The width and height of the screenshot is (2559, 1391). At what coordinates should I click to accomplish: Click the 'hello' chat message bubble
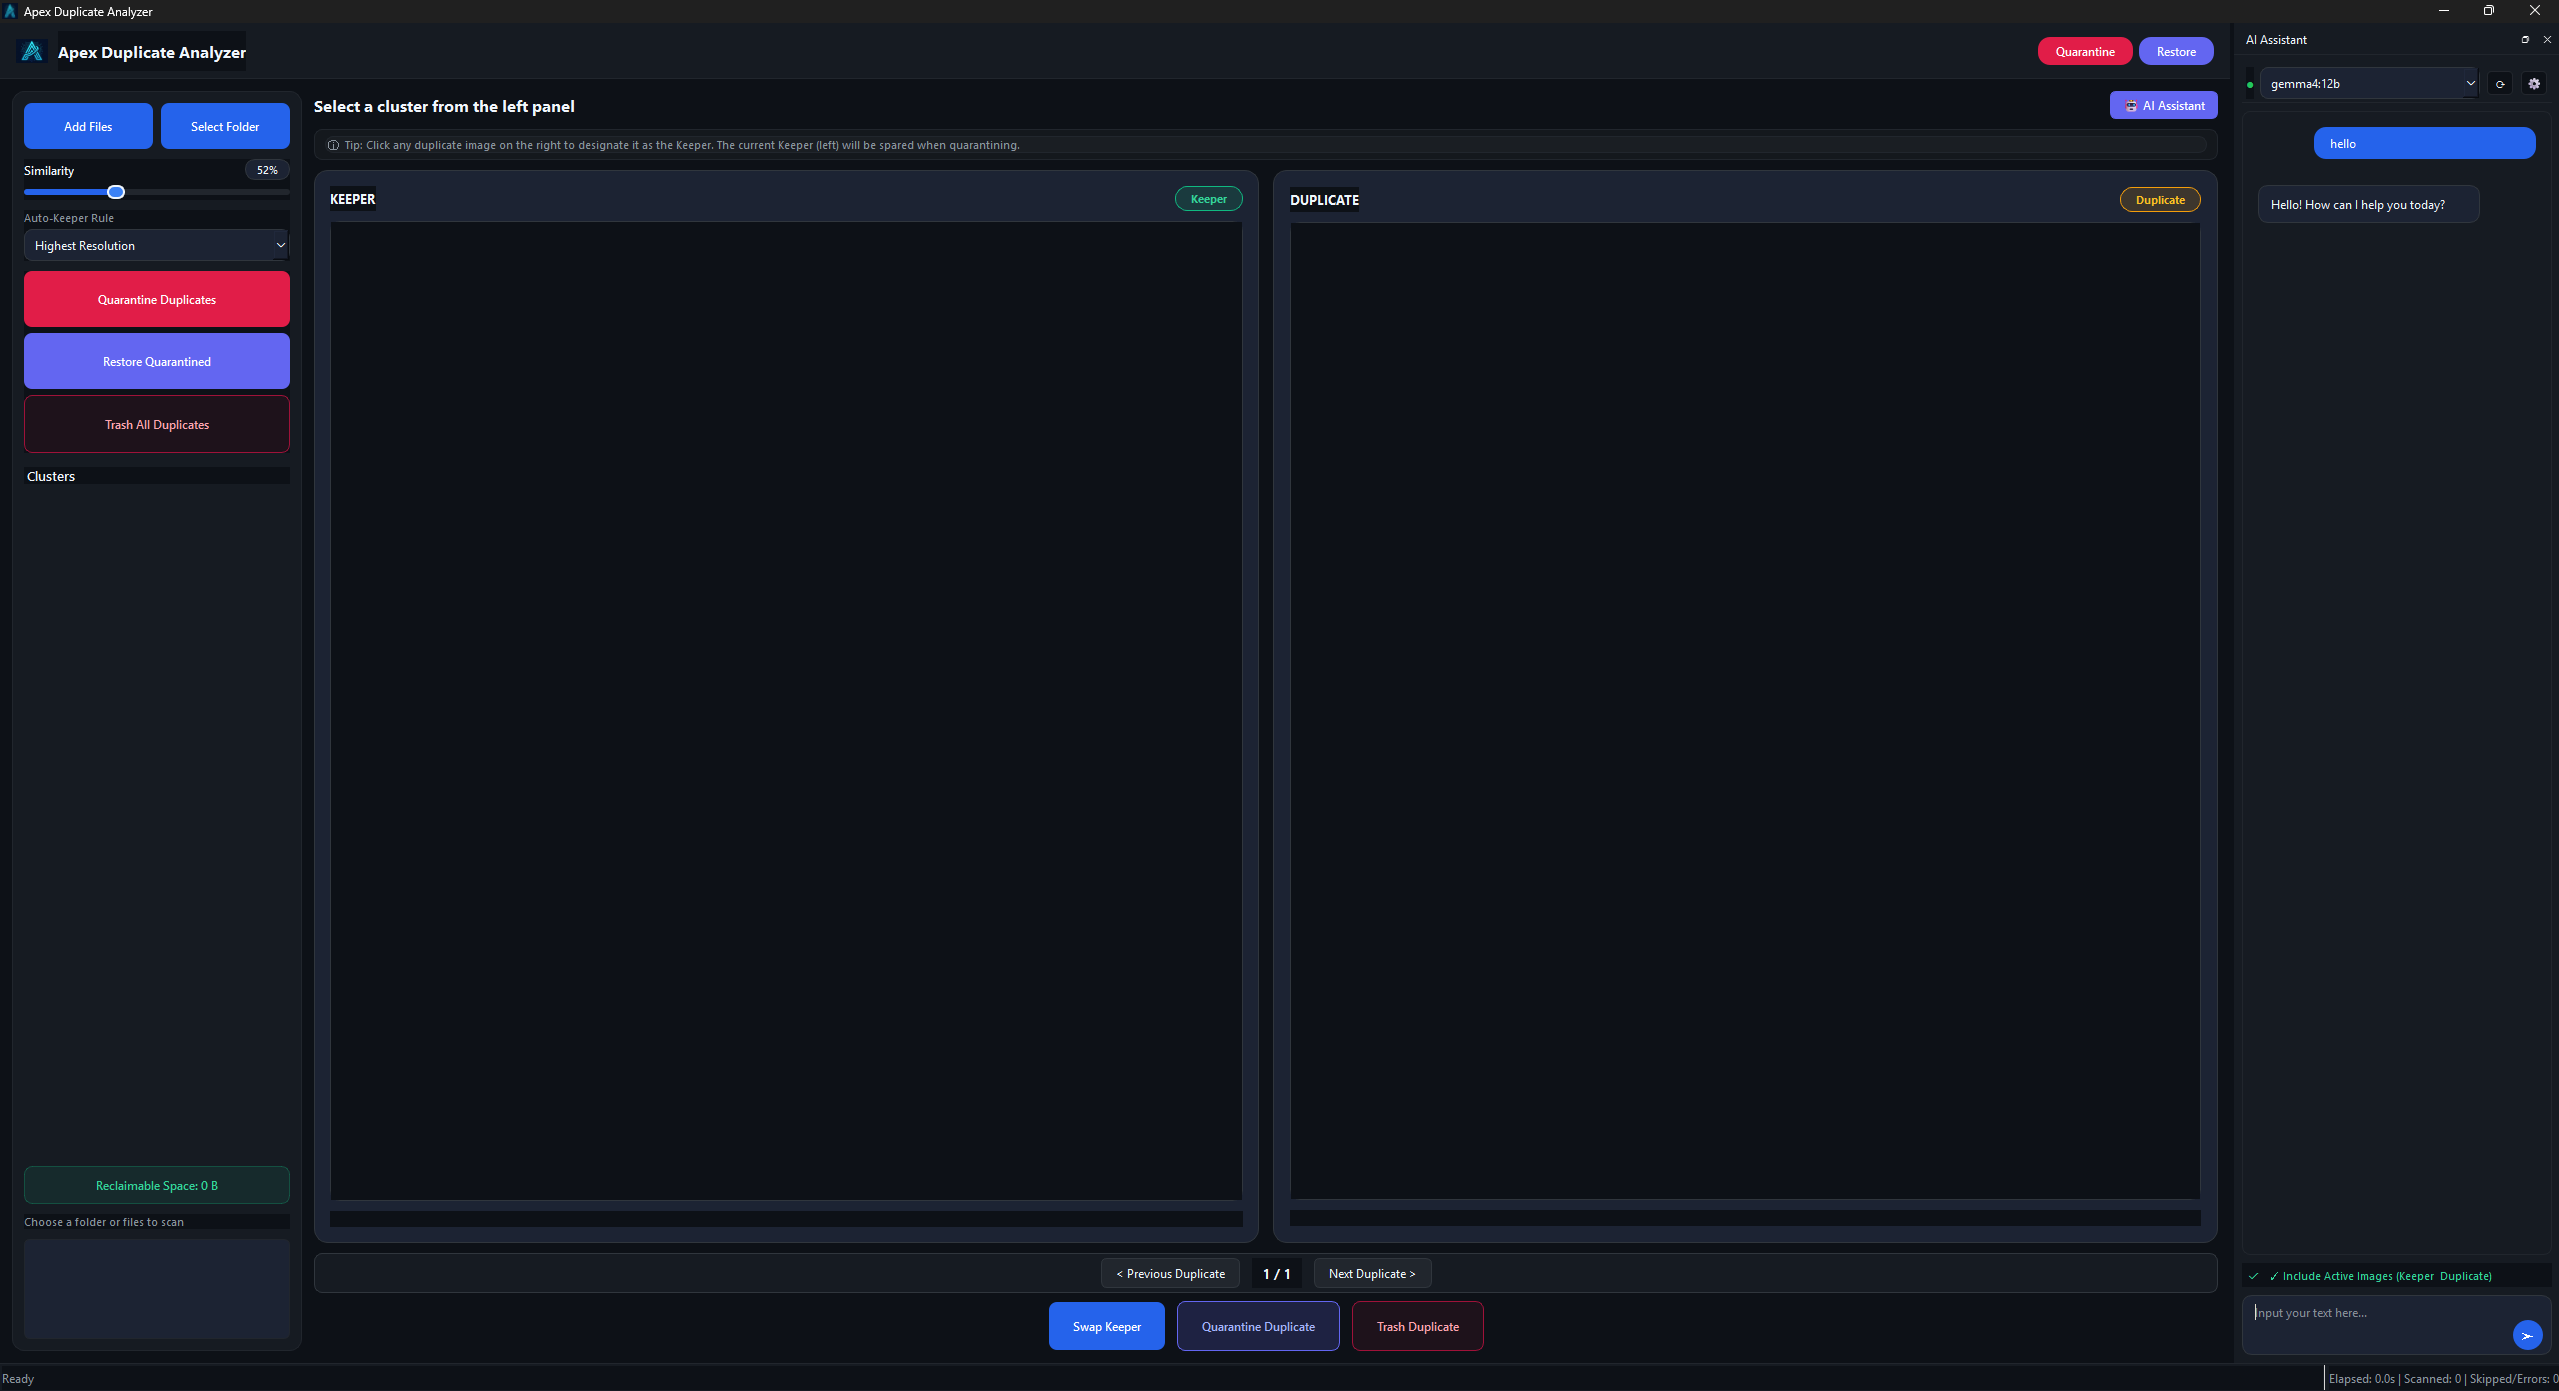[2424, 143]
